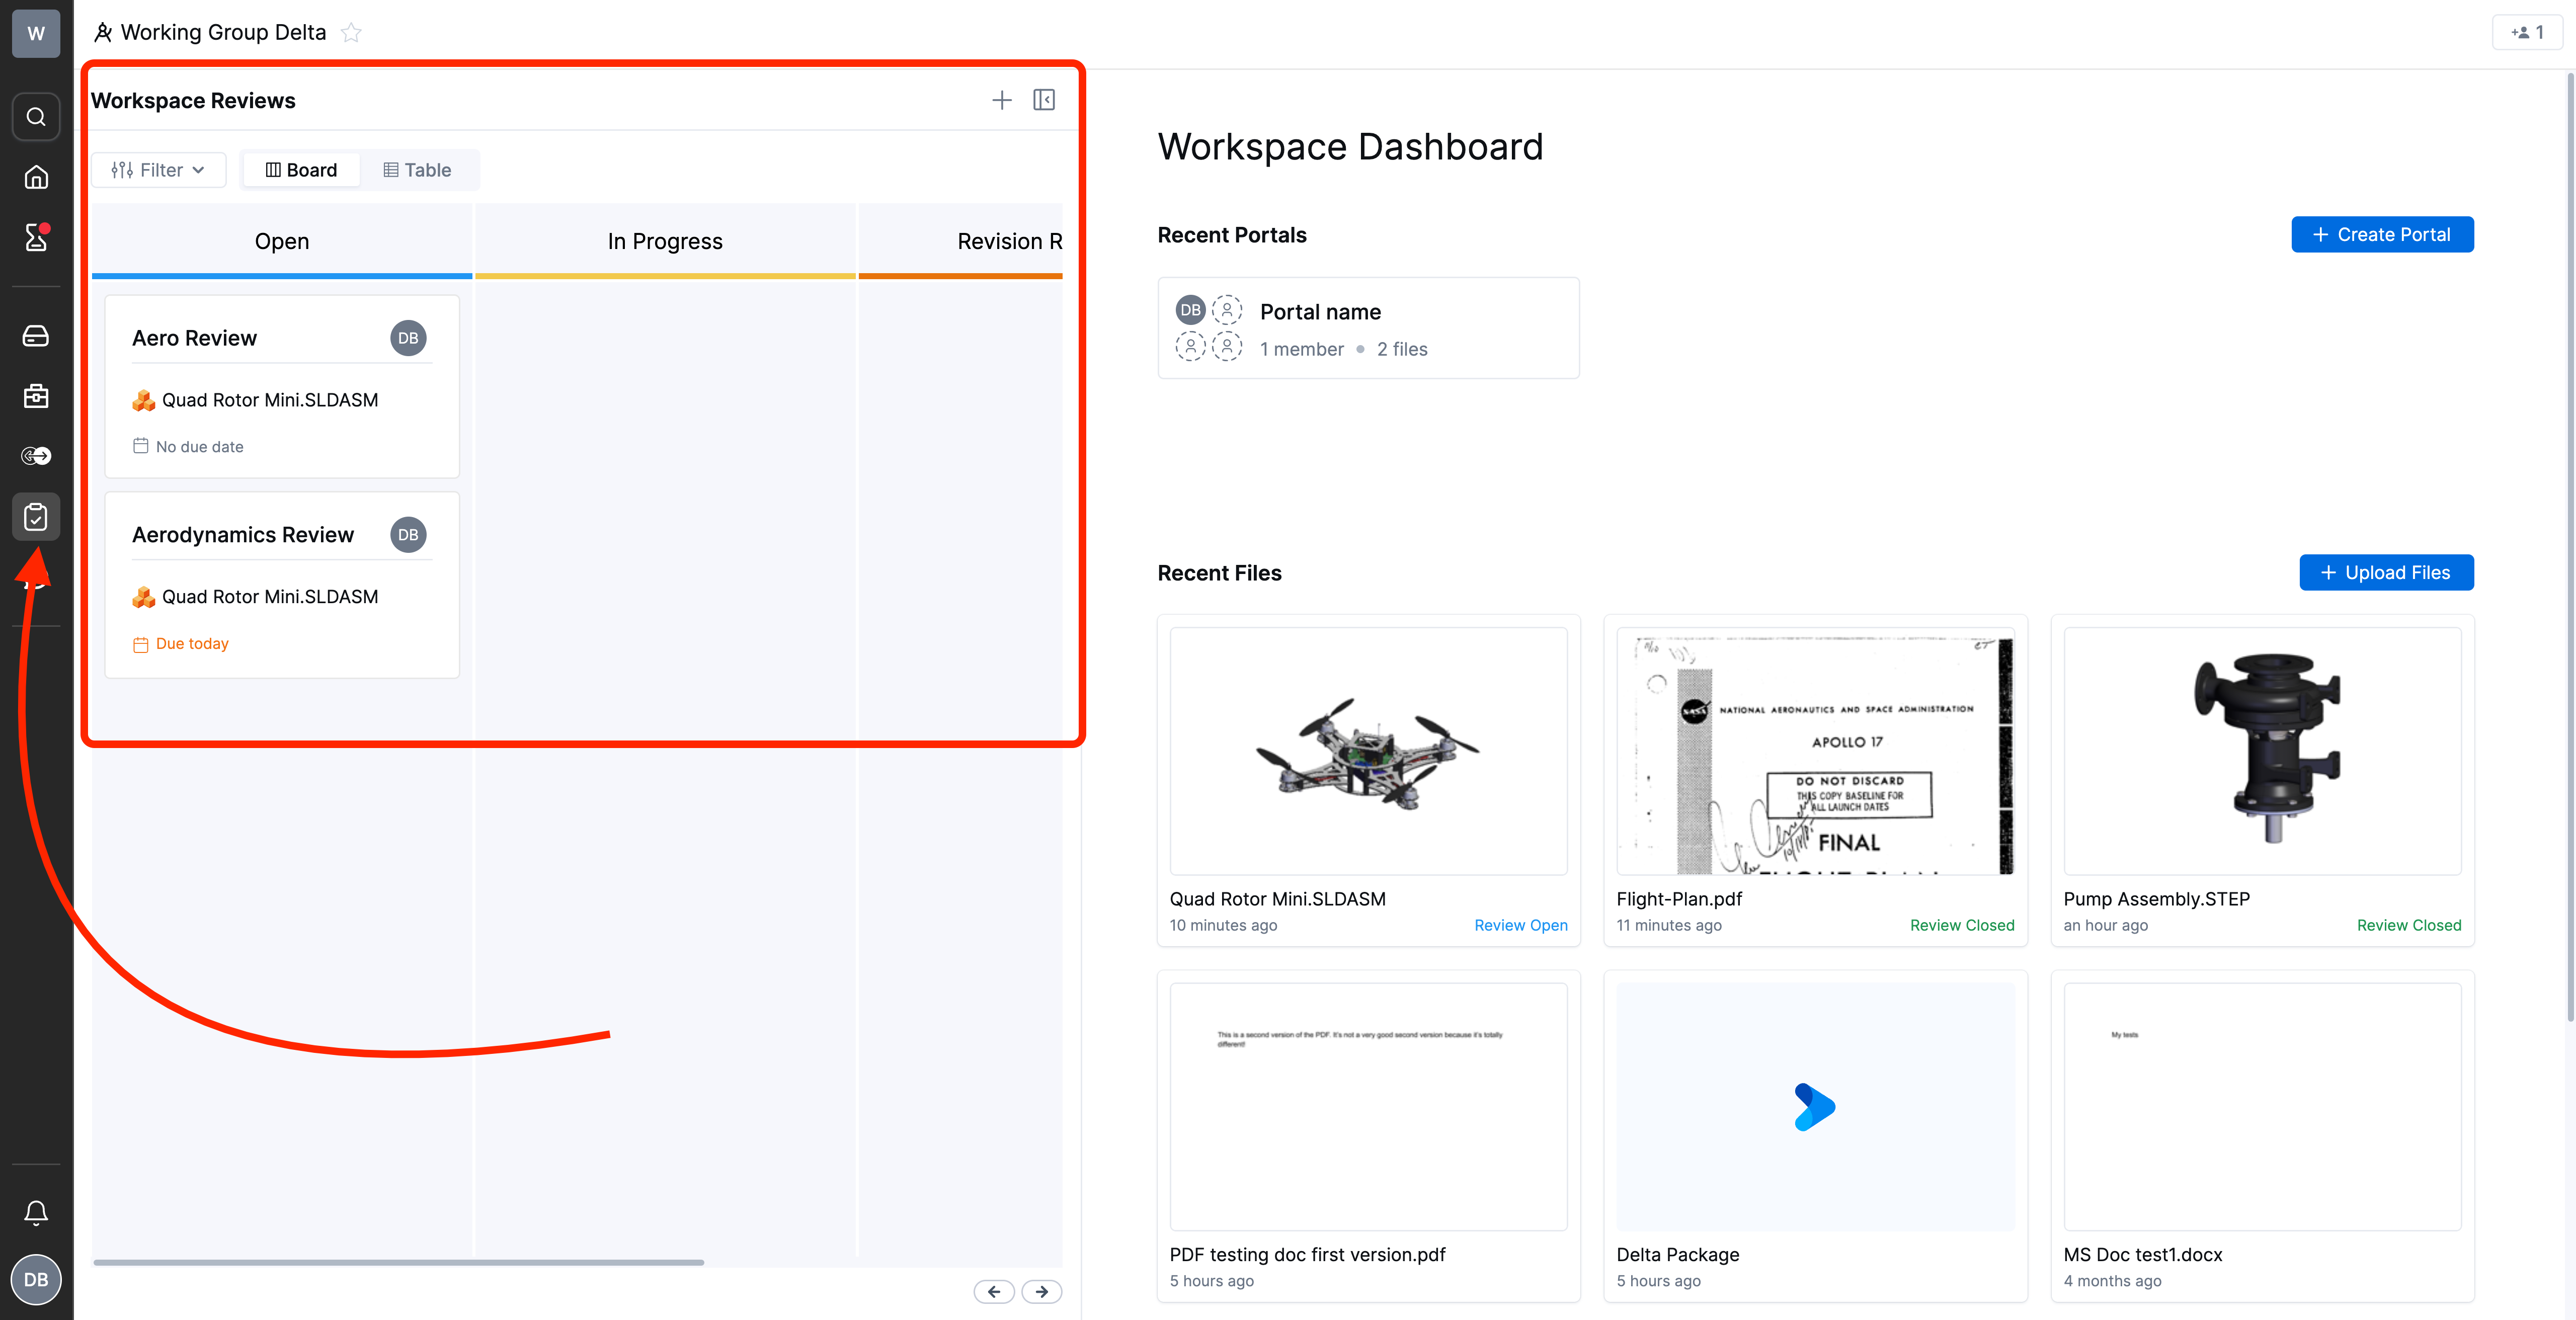Select the Reviews clipboard-check sidebar icon

click(x=36, y=517)
